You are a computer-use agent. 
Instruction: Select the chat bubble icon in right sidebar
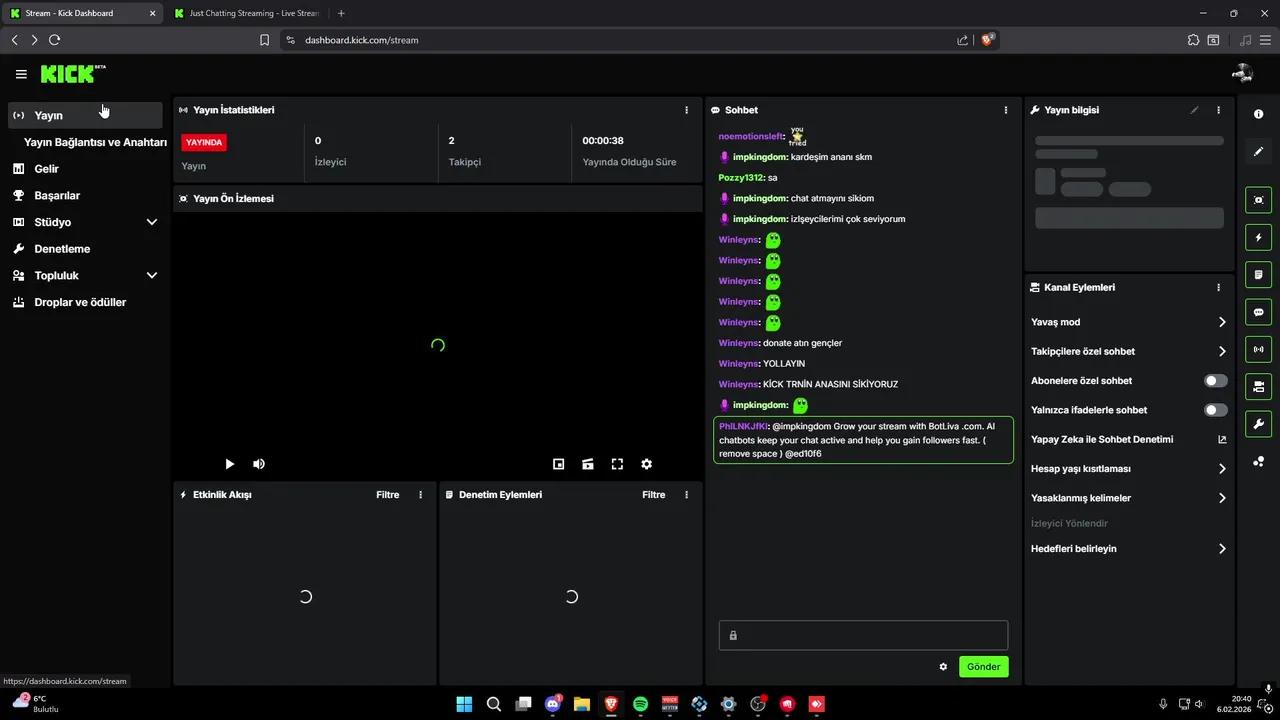tap(1258, 312)
